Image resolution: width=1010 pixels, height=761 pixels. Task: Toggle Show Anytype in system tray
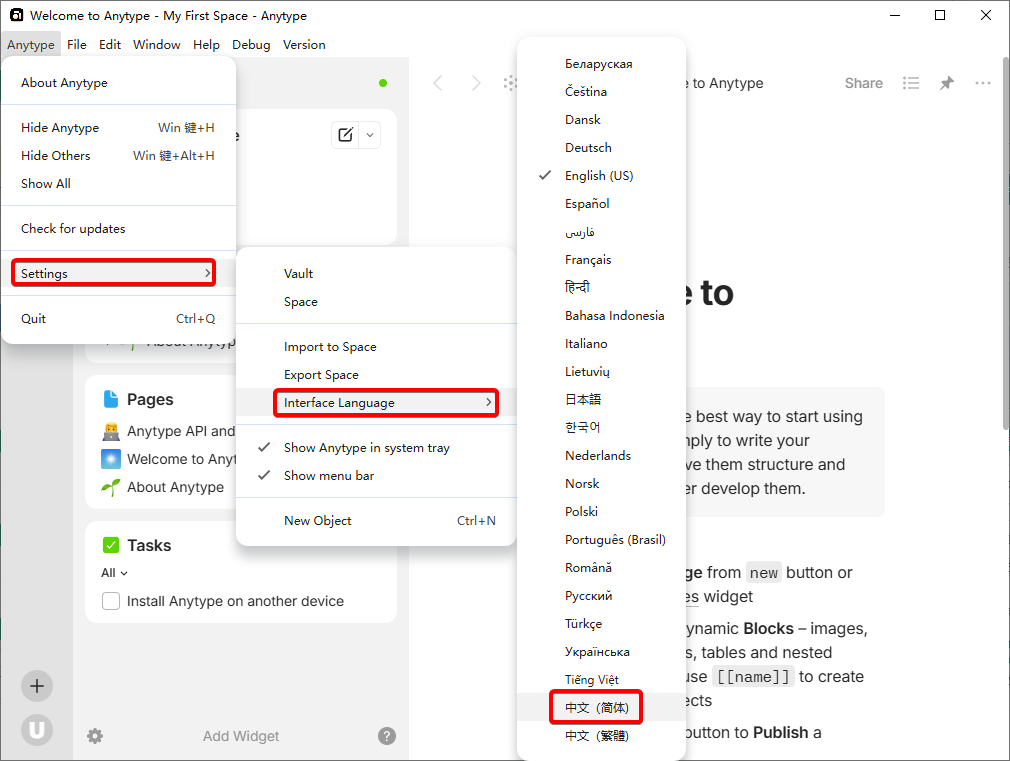(x=376, y=448)
